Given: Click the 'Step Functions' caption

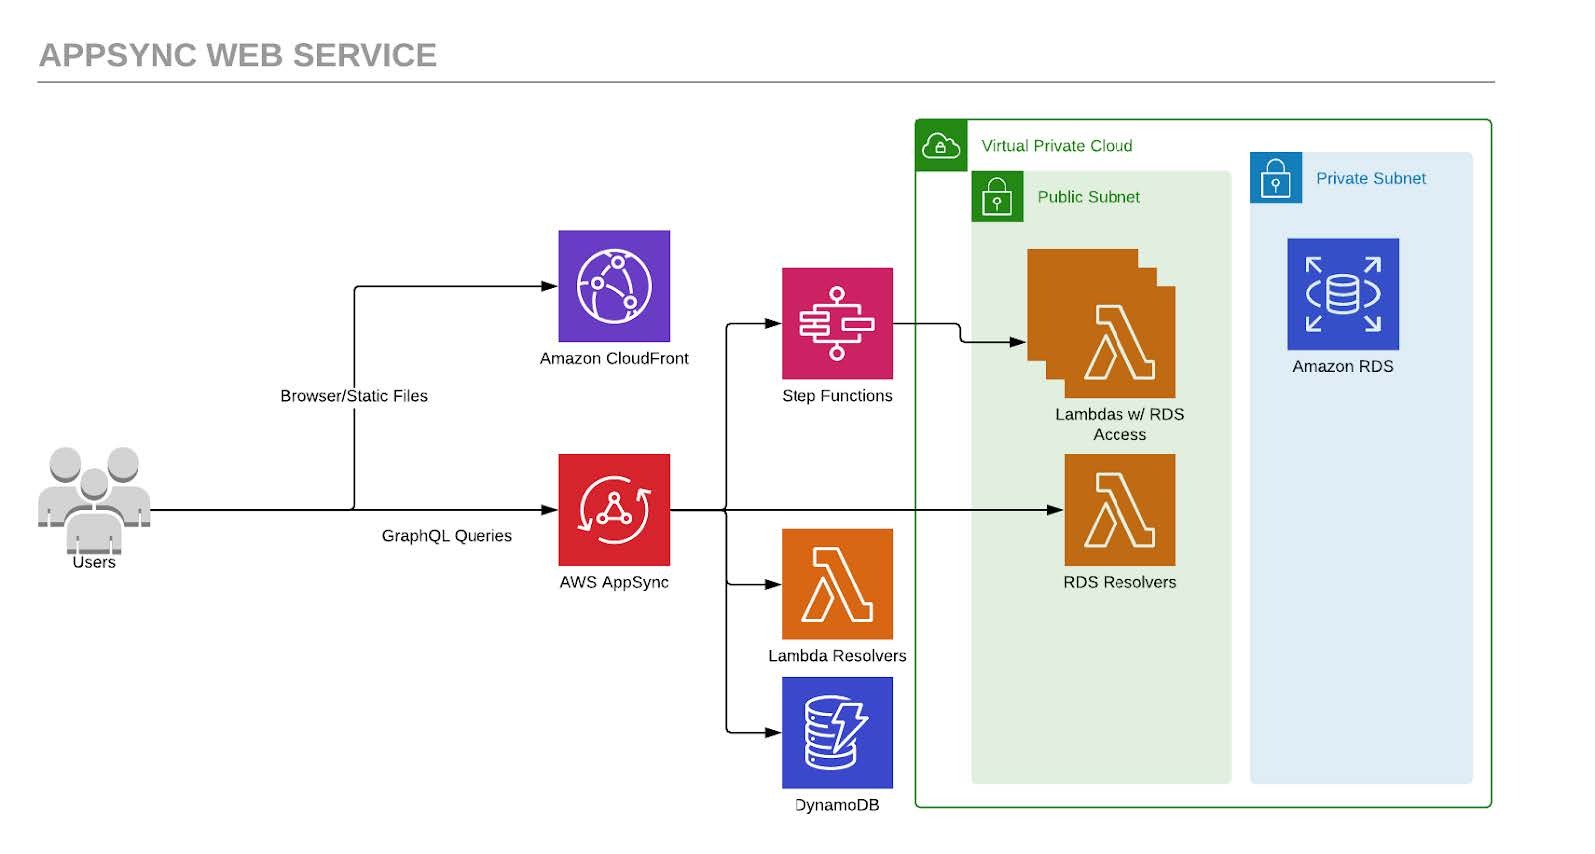Looking at the screenshot, I should click(837, 396).
